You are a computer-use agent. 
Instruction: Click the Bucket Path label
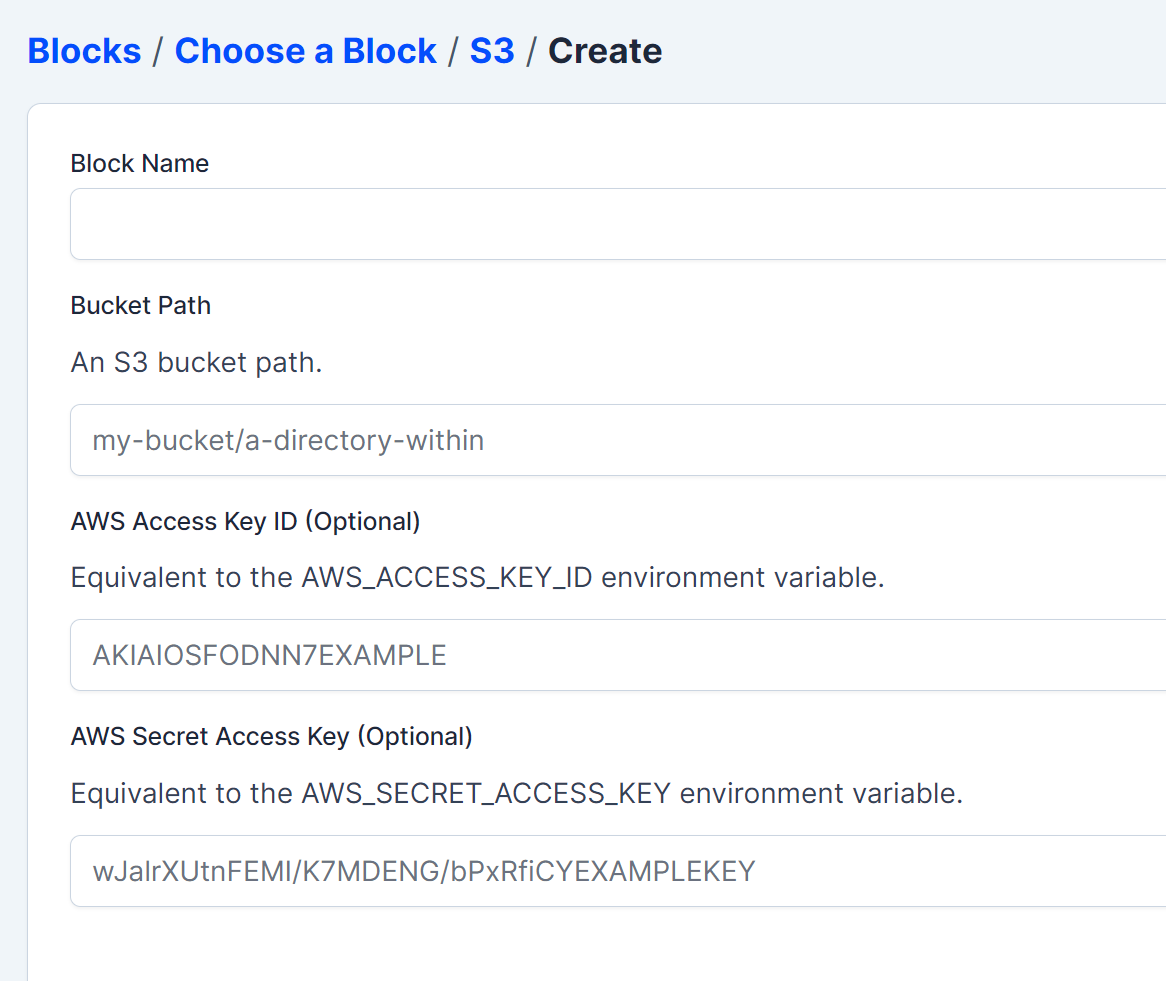(140, 305)
